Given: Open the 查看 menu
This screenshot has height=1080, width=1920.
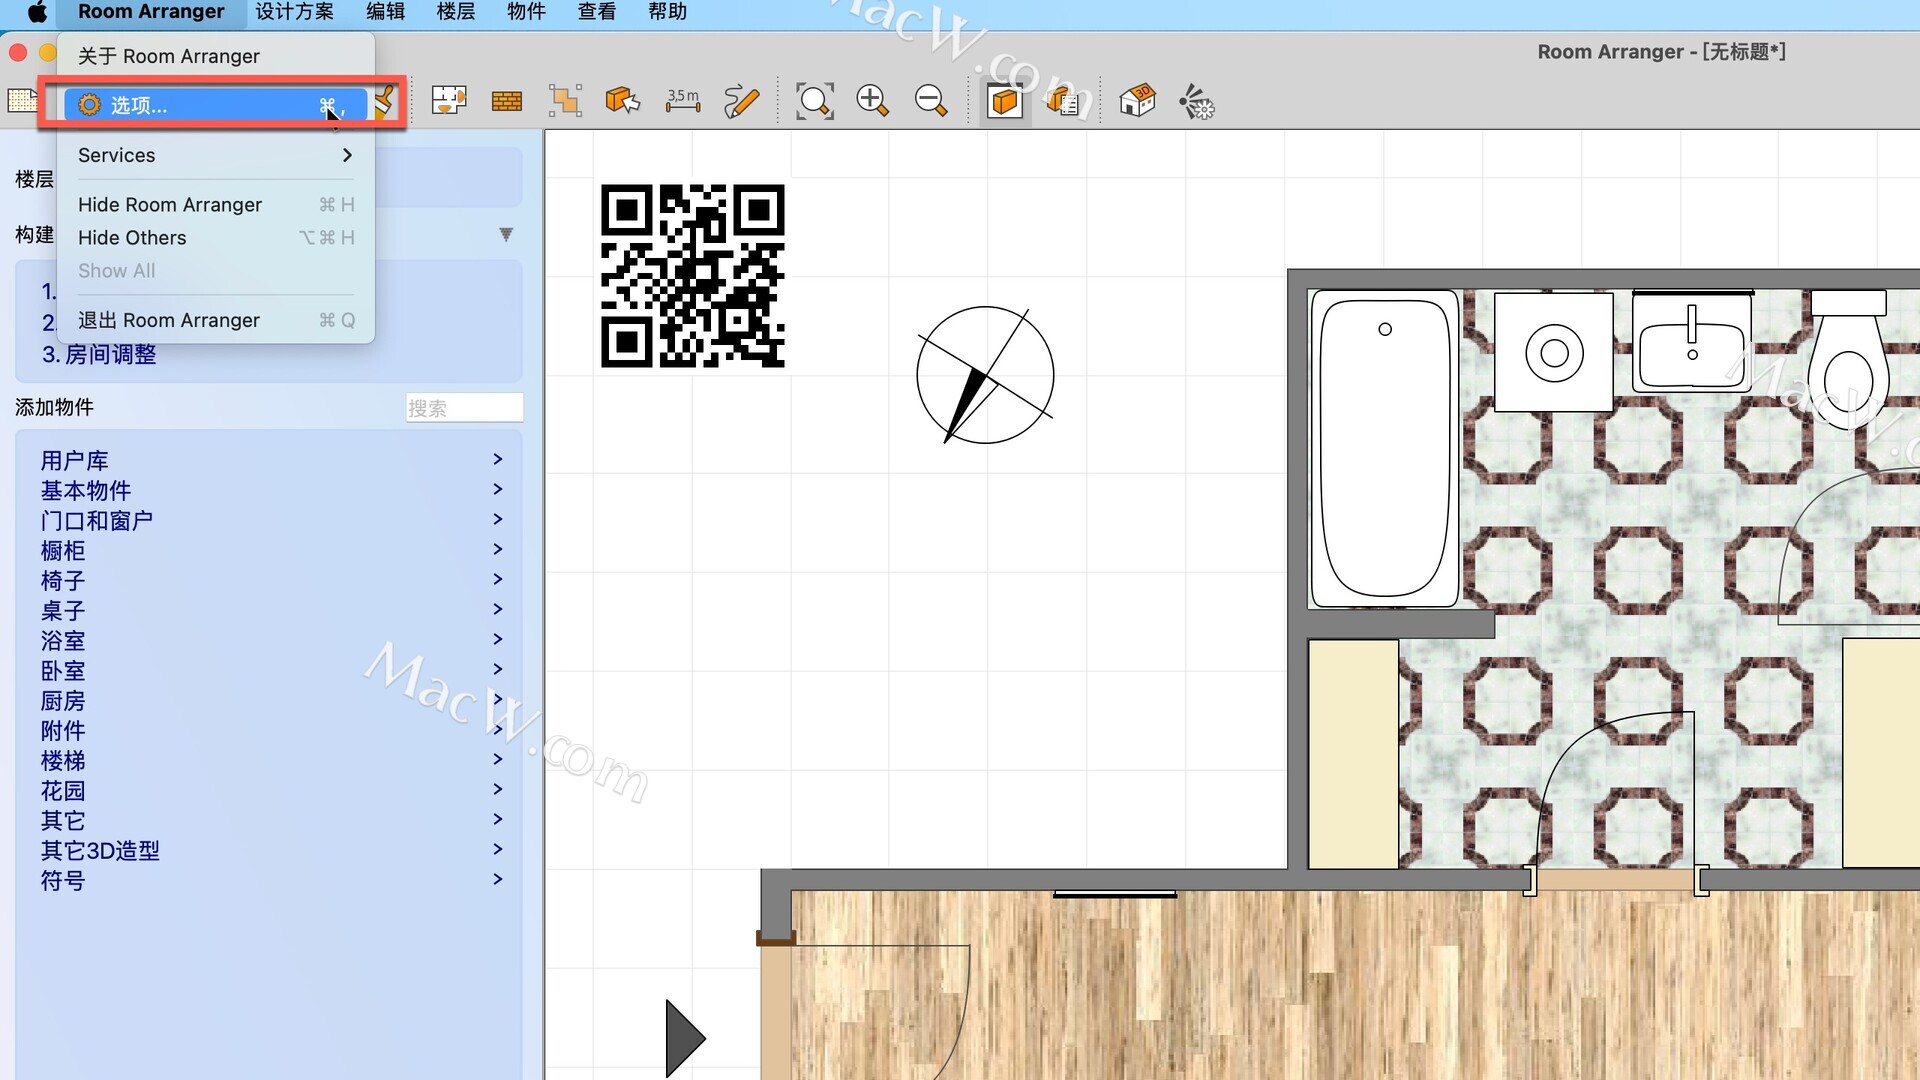Looking at the screenshot, I should tap(597, 12).
